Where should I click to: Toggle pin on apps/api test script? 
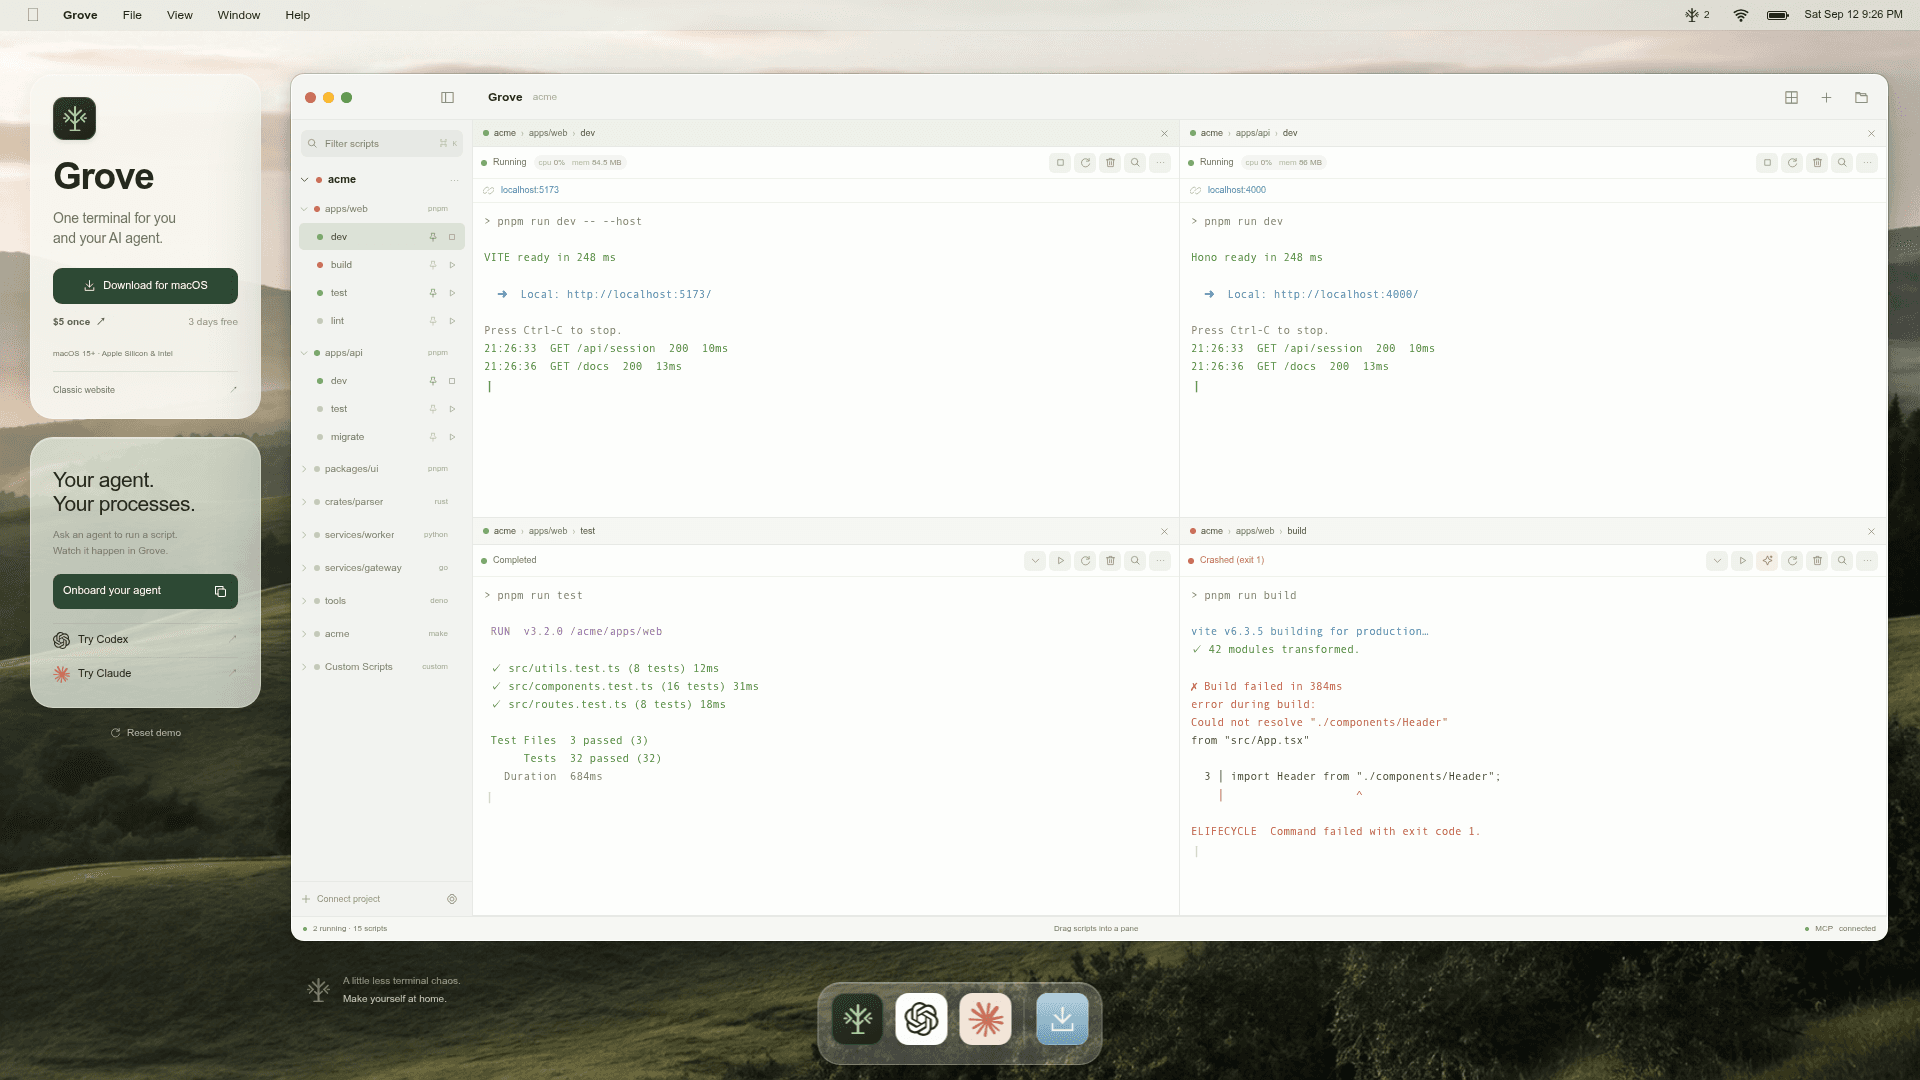(x=433, y=409)
